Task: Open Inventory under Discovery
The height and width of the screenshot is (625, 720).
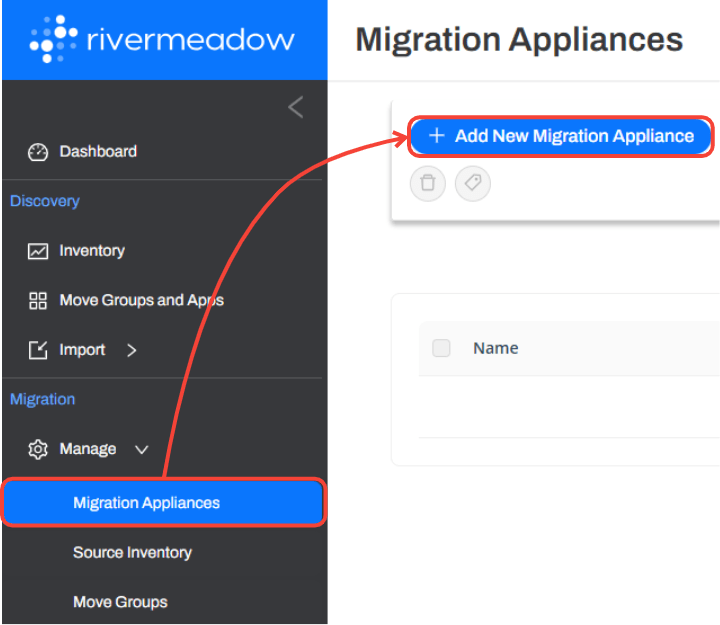Action: (x=92, y=251)
